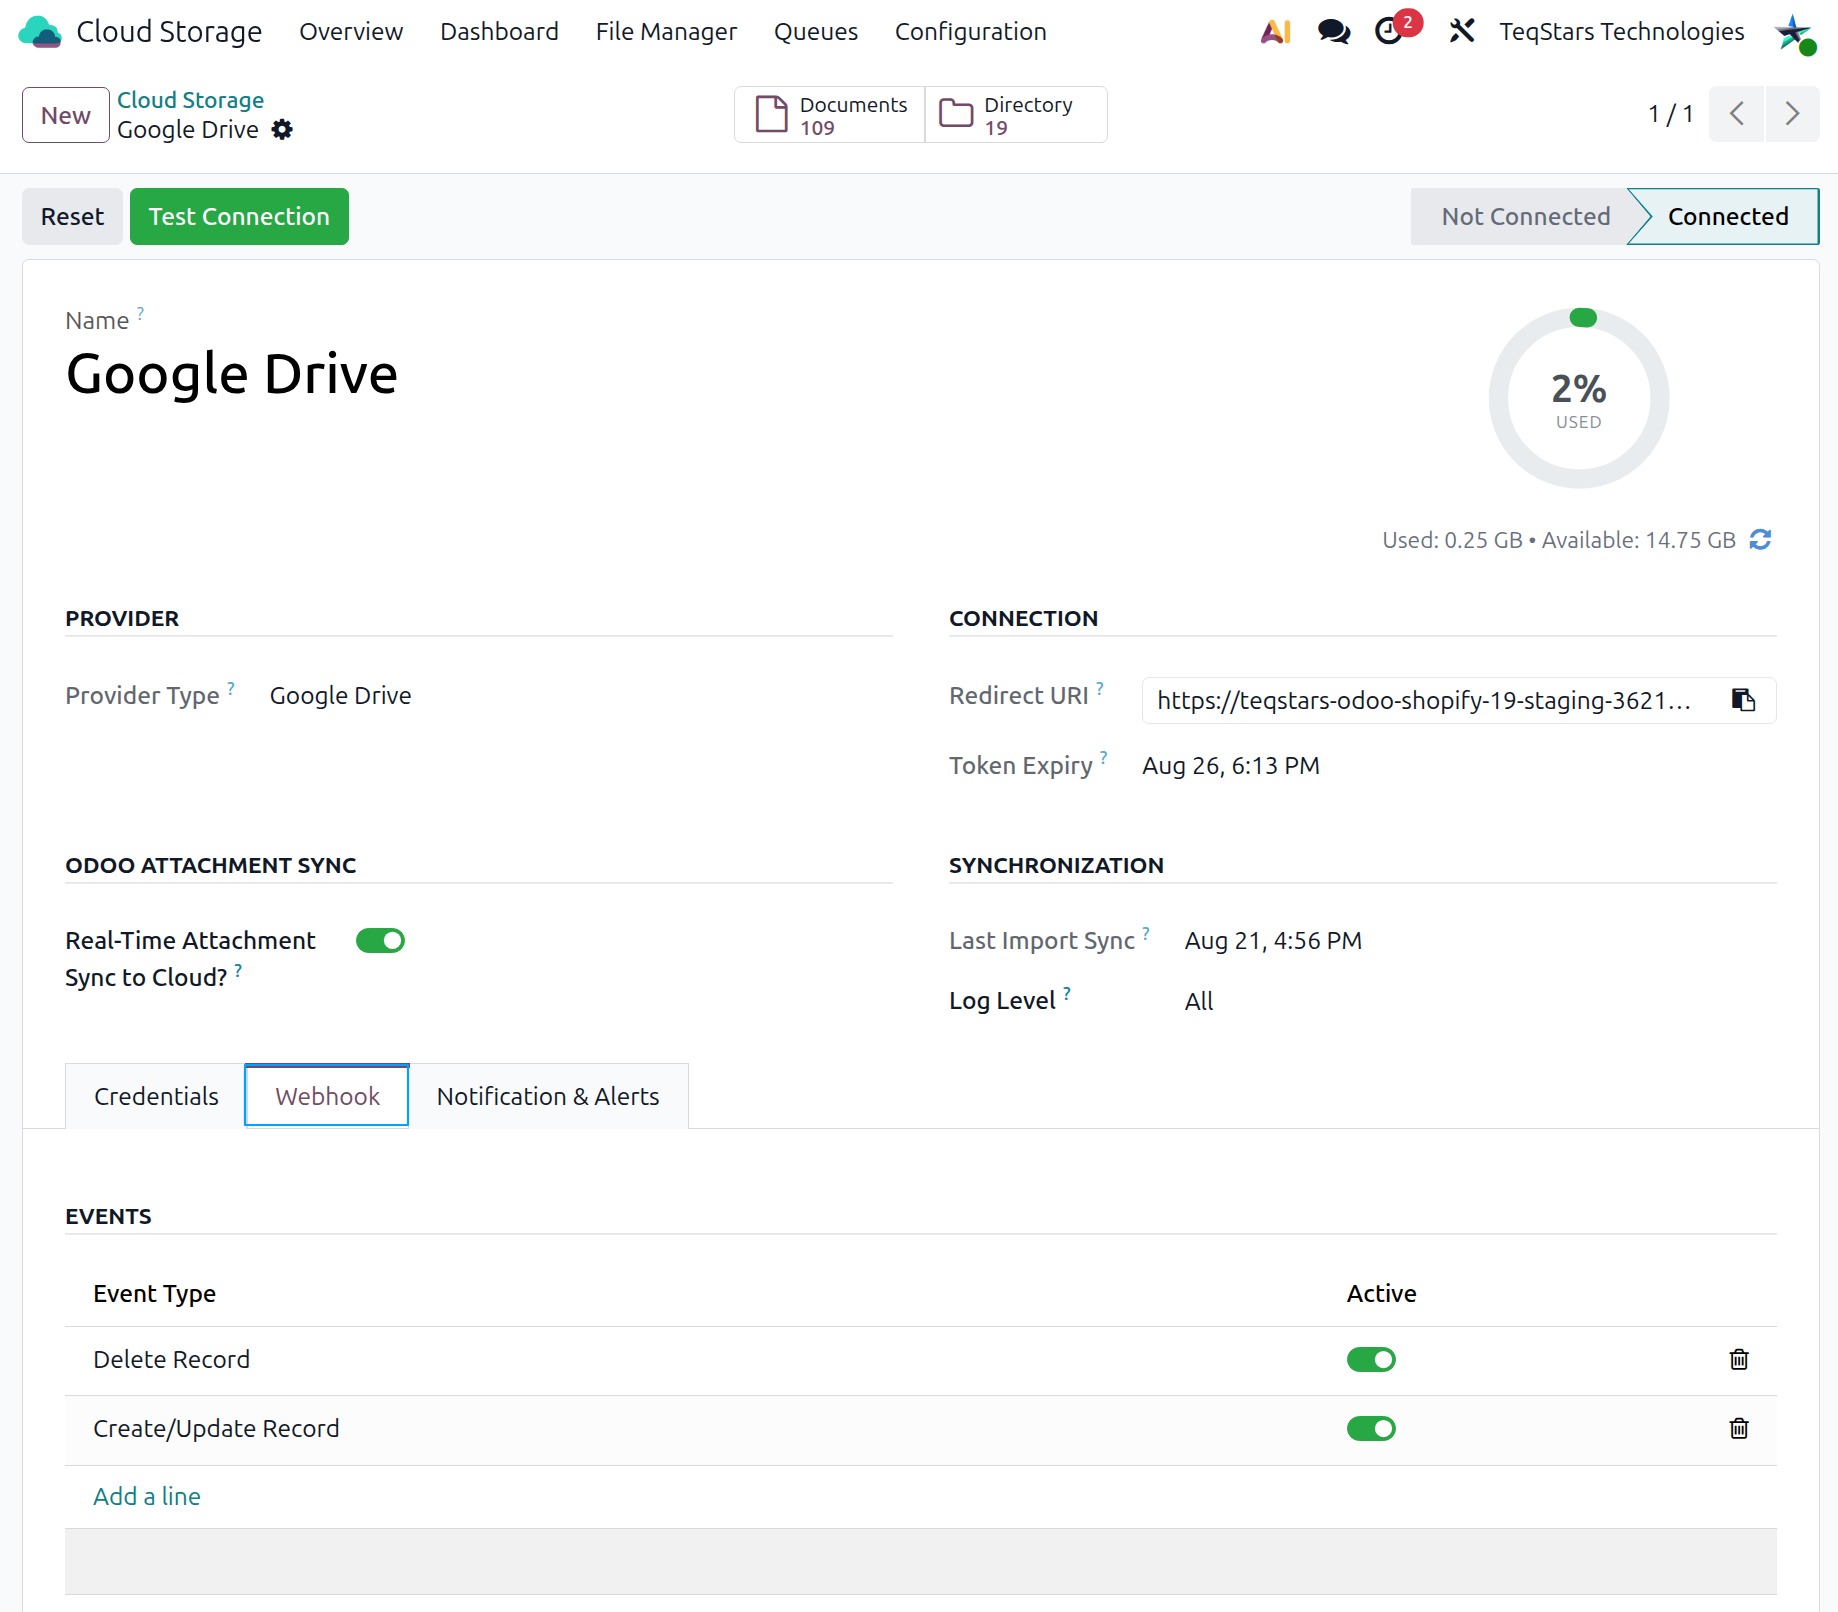Open the Overview menu
The width and height of the screenshot is (1838, 1612).
click(x=351, y=32)
